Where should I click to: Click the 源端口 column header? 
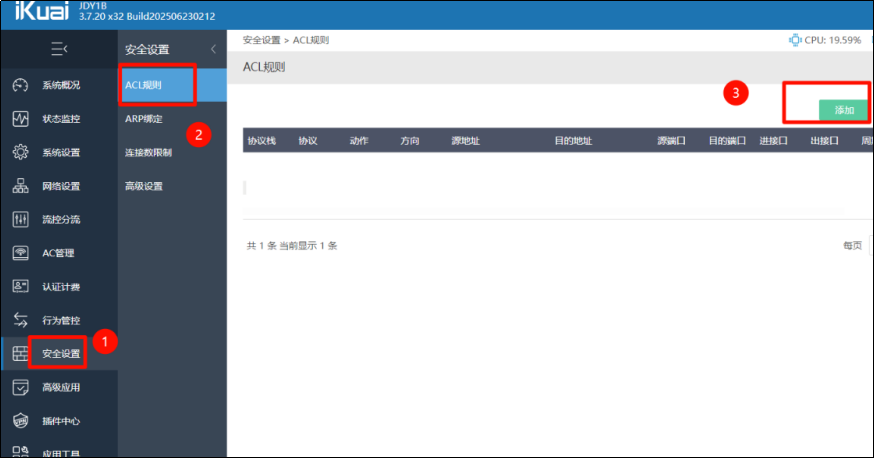tap(671, 141)
